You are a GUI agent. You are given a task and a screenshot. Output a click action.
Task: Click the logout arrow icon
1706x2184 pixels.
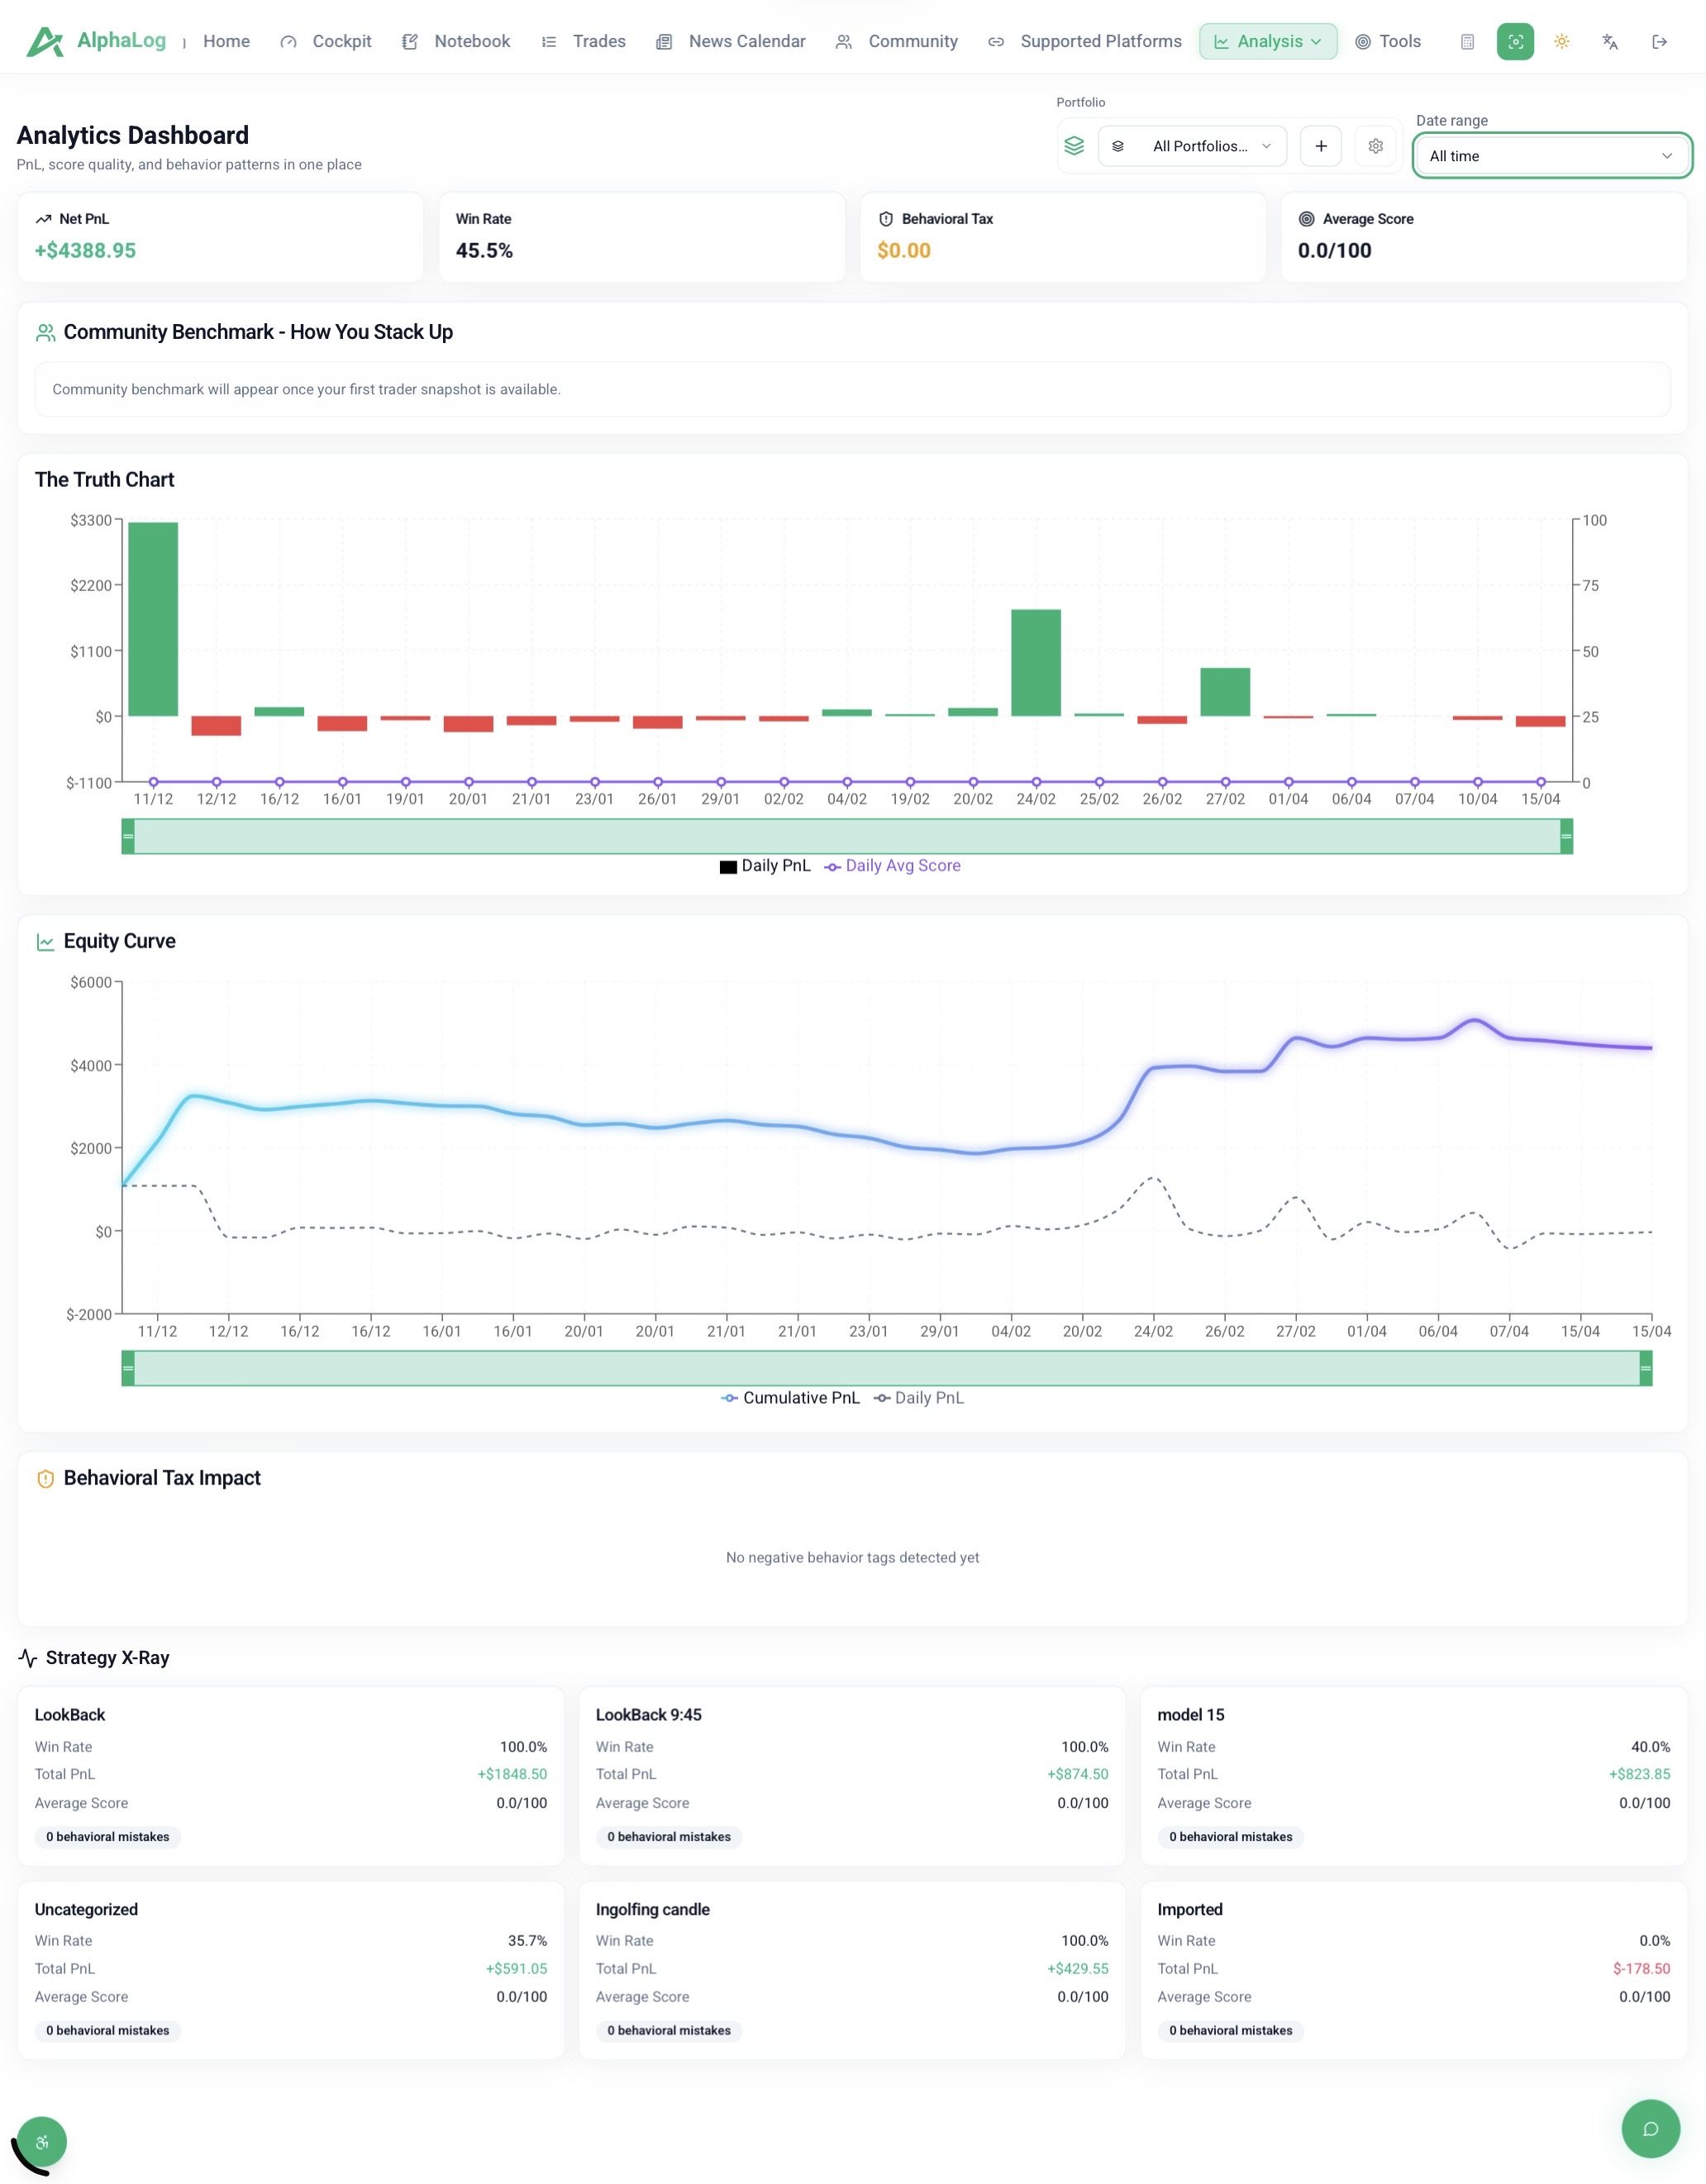coord(1658,42)
